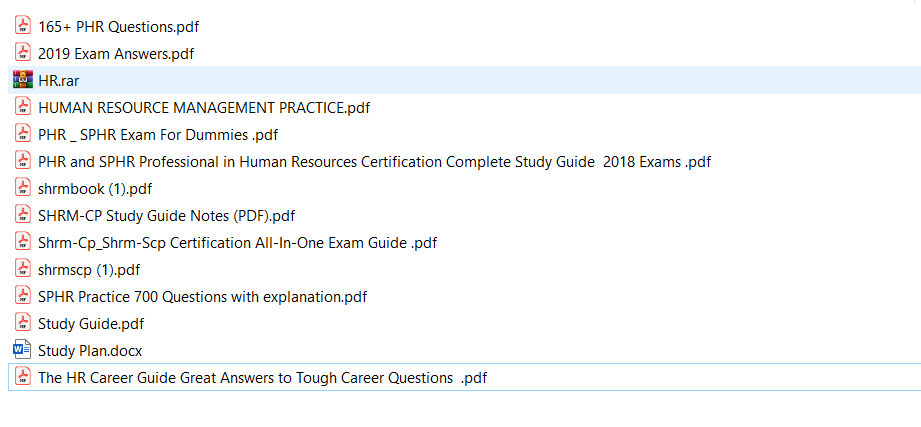The width and height of the screenshot is (921, 427).
Task: Select SPHR Practice 700 Questions with explanation.pdf
Action: point(202,296)
